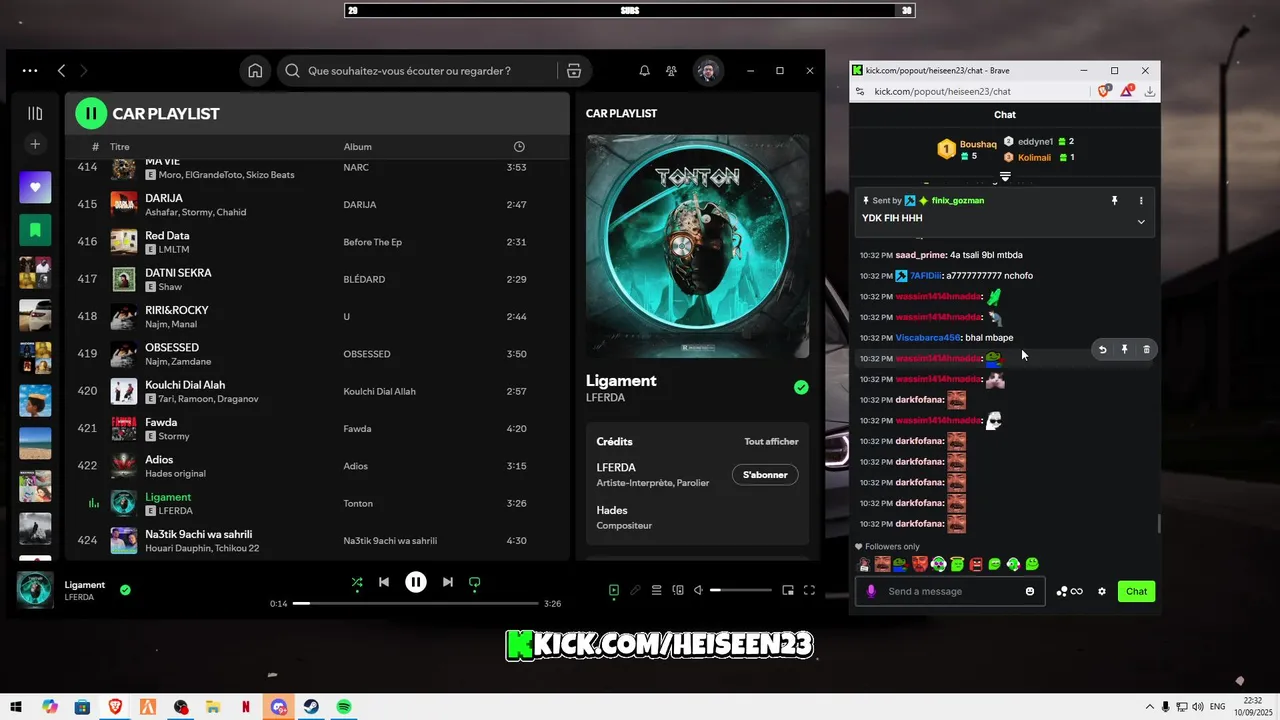This screenshot has width=1280, height=720.
Task: Toggle shuffle in the Spotify player
Action: pyautogui.click(x=357, y=582)
